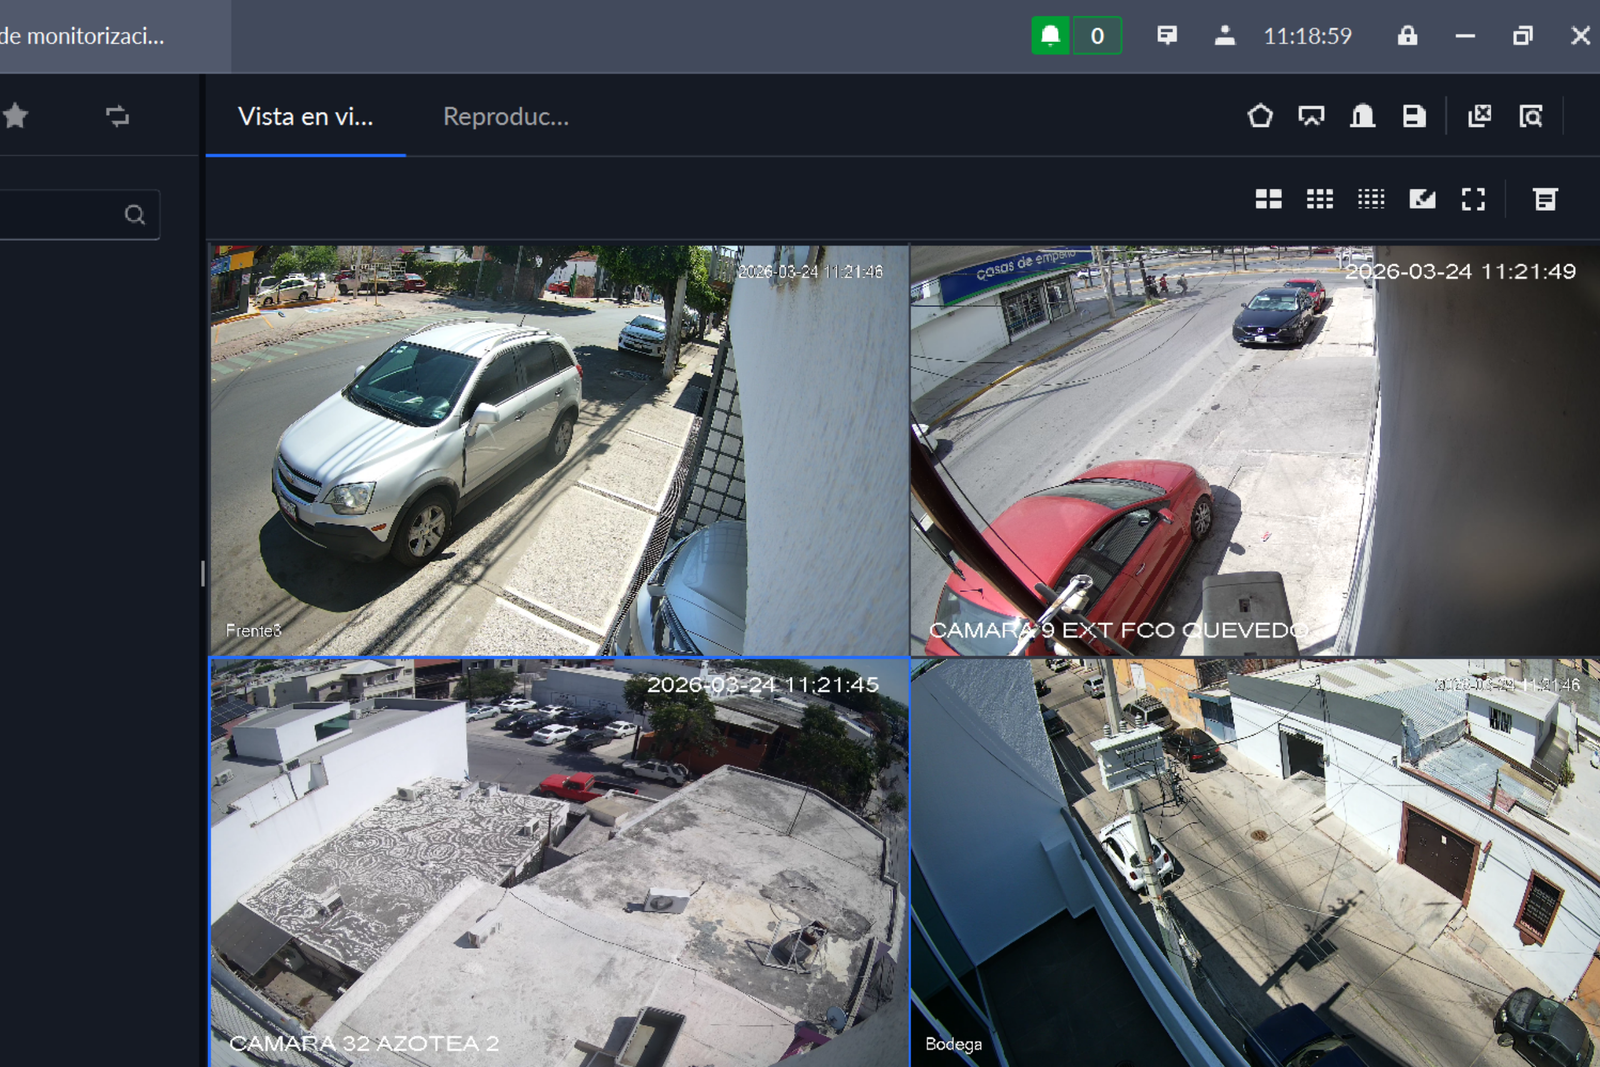This screenshot has height=1067, width=1600.
Task: Open the message notifications icon
Action: pos(1166,36)
